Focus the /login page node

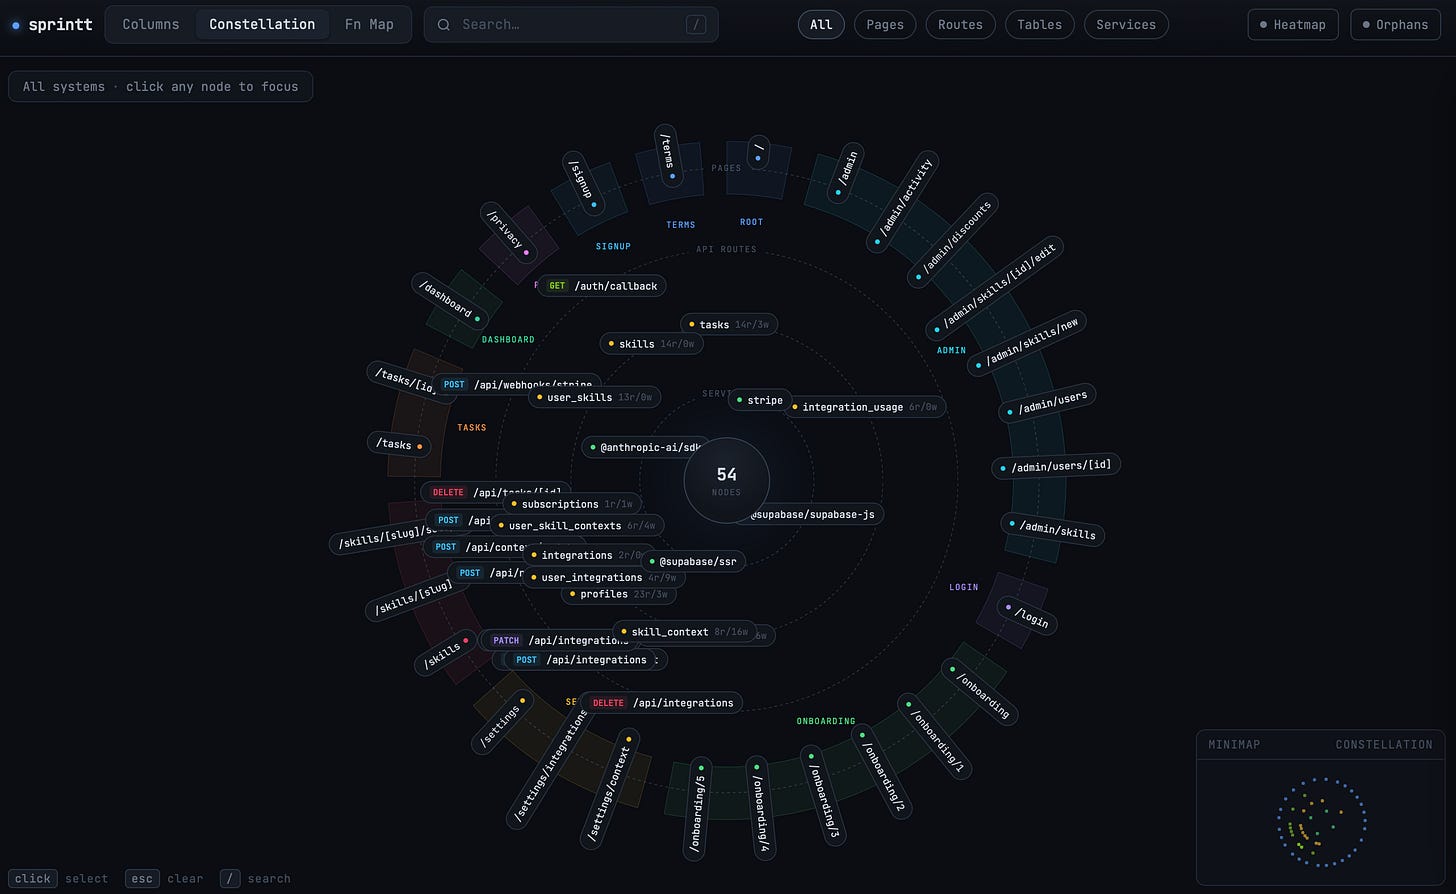pyautogui.click(x=1028, y=616)
